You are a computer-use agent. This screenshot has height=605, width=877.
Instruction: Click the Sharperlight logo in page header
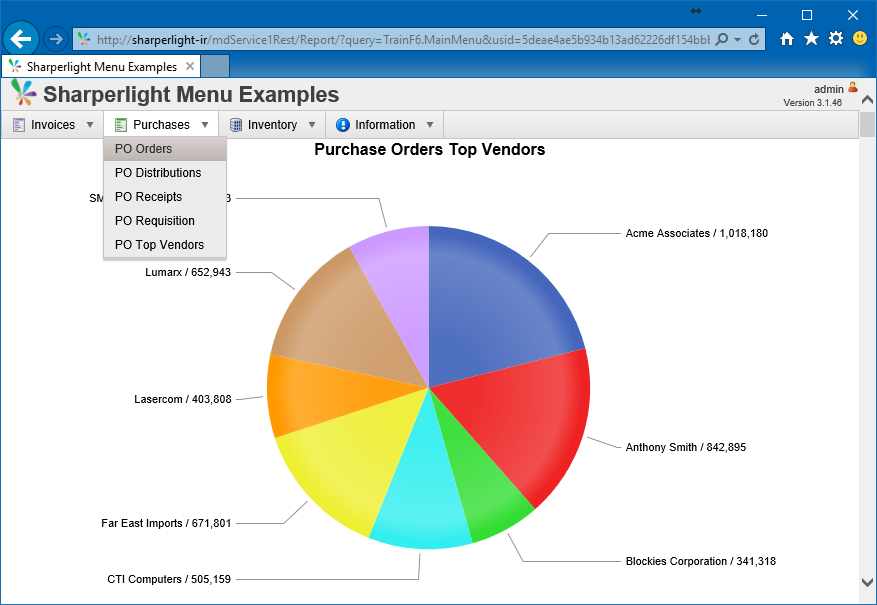click(x=23, y=93)
